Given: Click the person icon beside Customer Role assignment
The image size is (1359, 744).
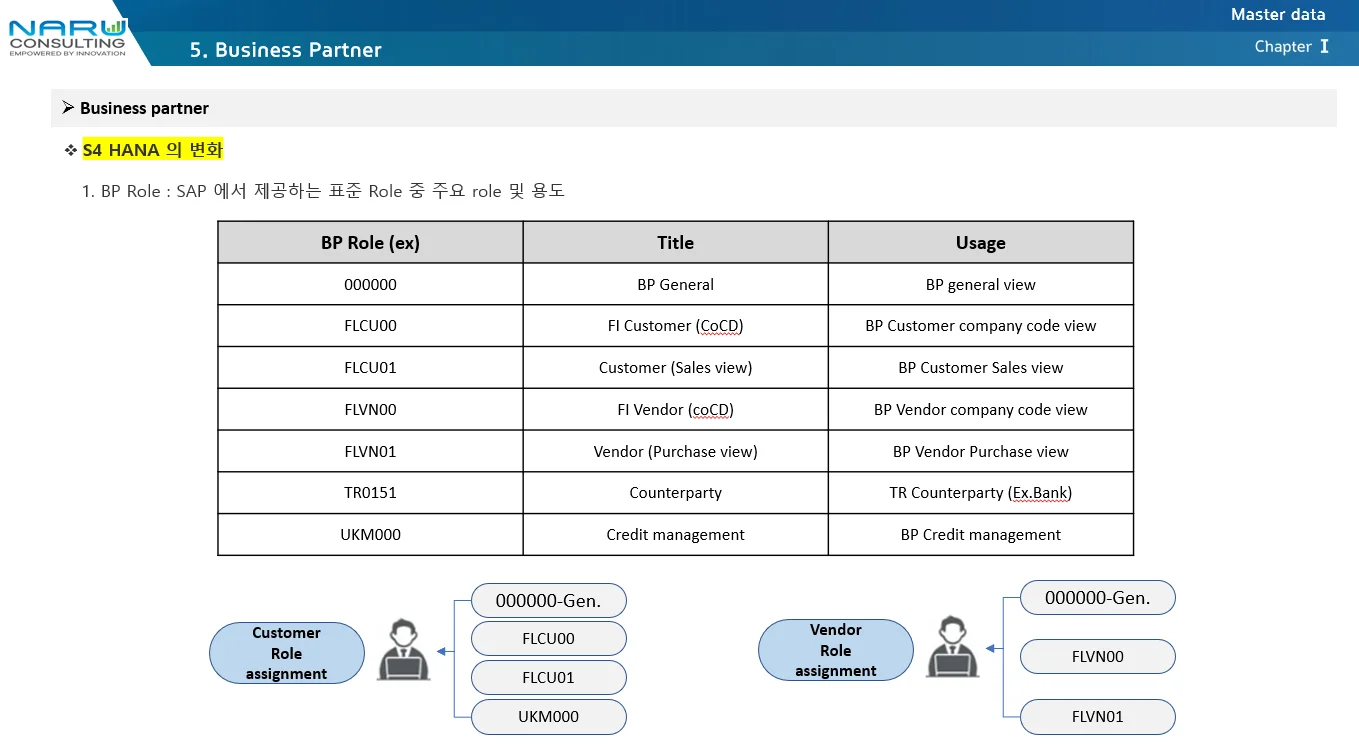Looking at the screenshot, I should (x=404, y=651).
